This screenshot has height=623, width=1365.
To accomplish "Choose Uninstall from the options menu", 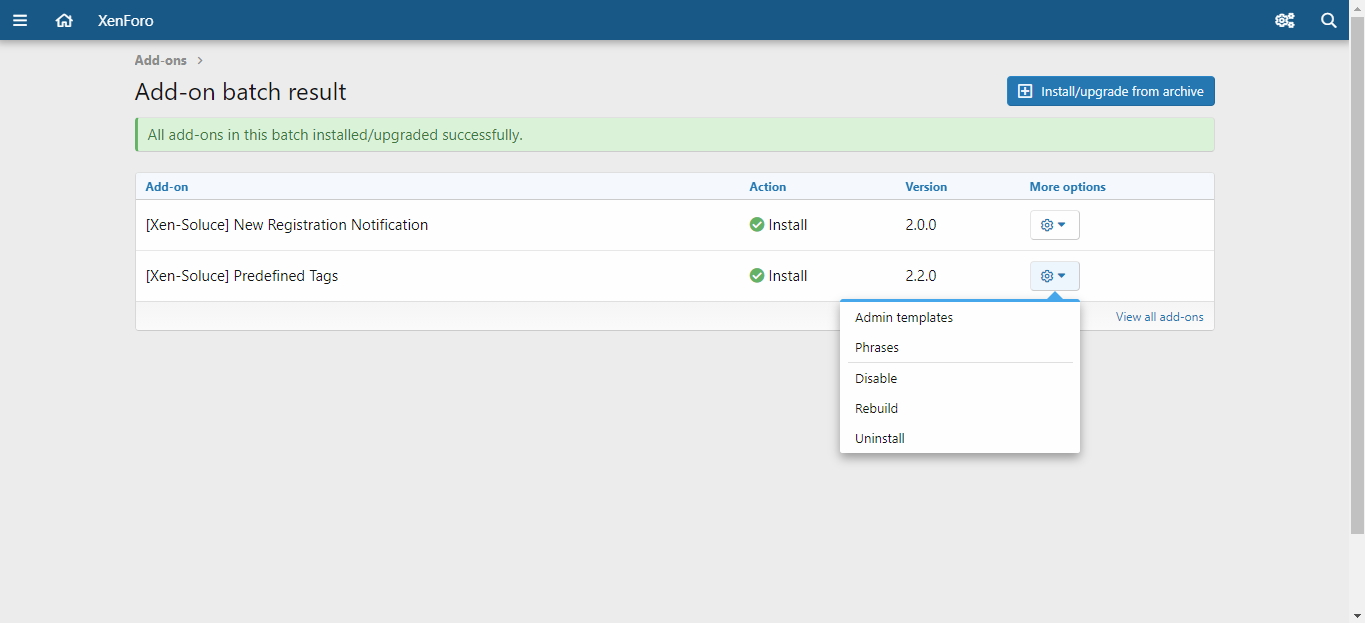I will tap(880, 439).
